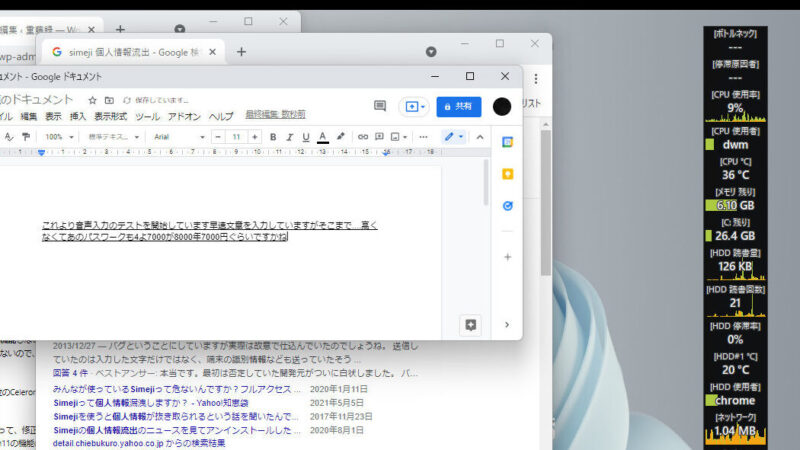Screen dimensions: 800x450
Task: Click the Docs document vertical scrollbar
Action: tap(486, 182)
